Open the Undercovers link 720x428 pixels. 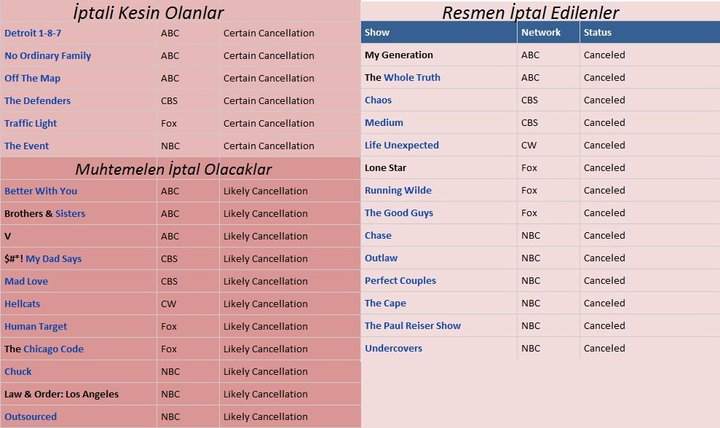(394, 348)
